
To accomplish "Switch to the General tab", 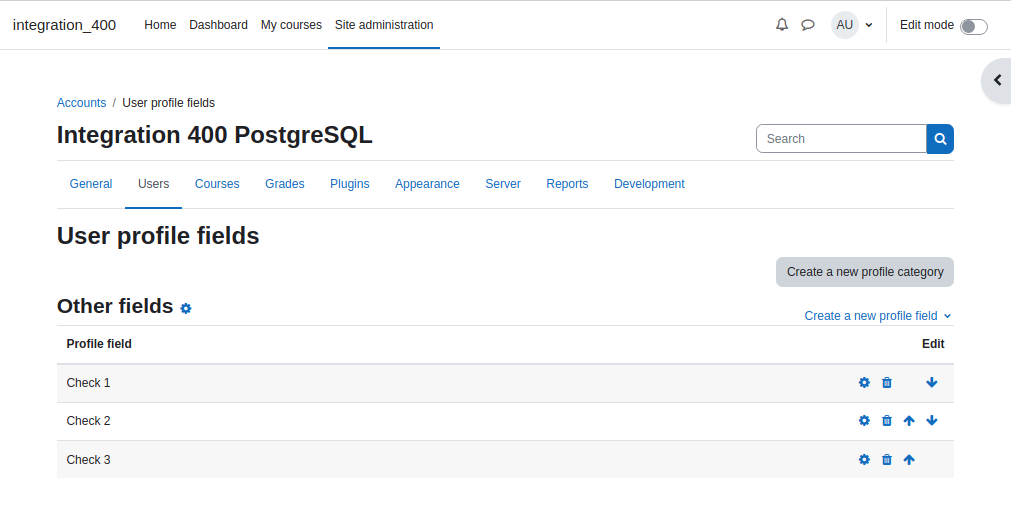I will [x=91, y=184].
